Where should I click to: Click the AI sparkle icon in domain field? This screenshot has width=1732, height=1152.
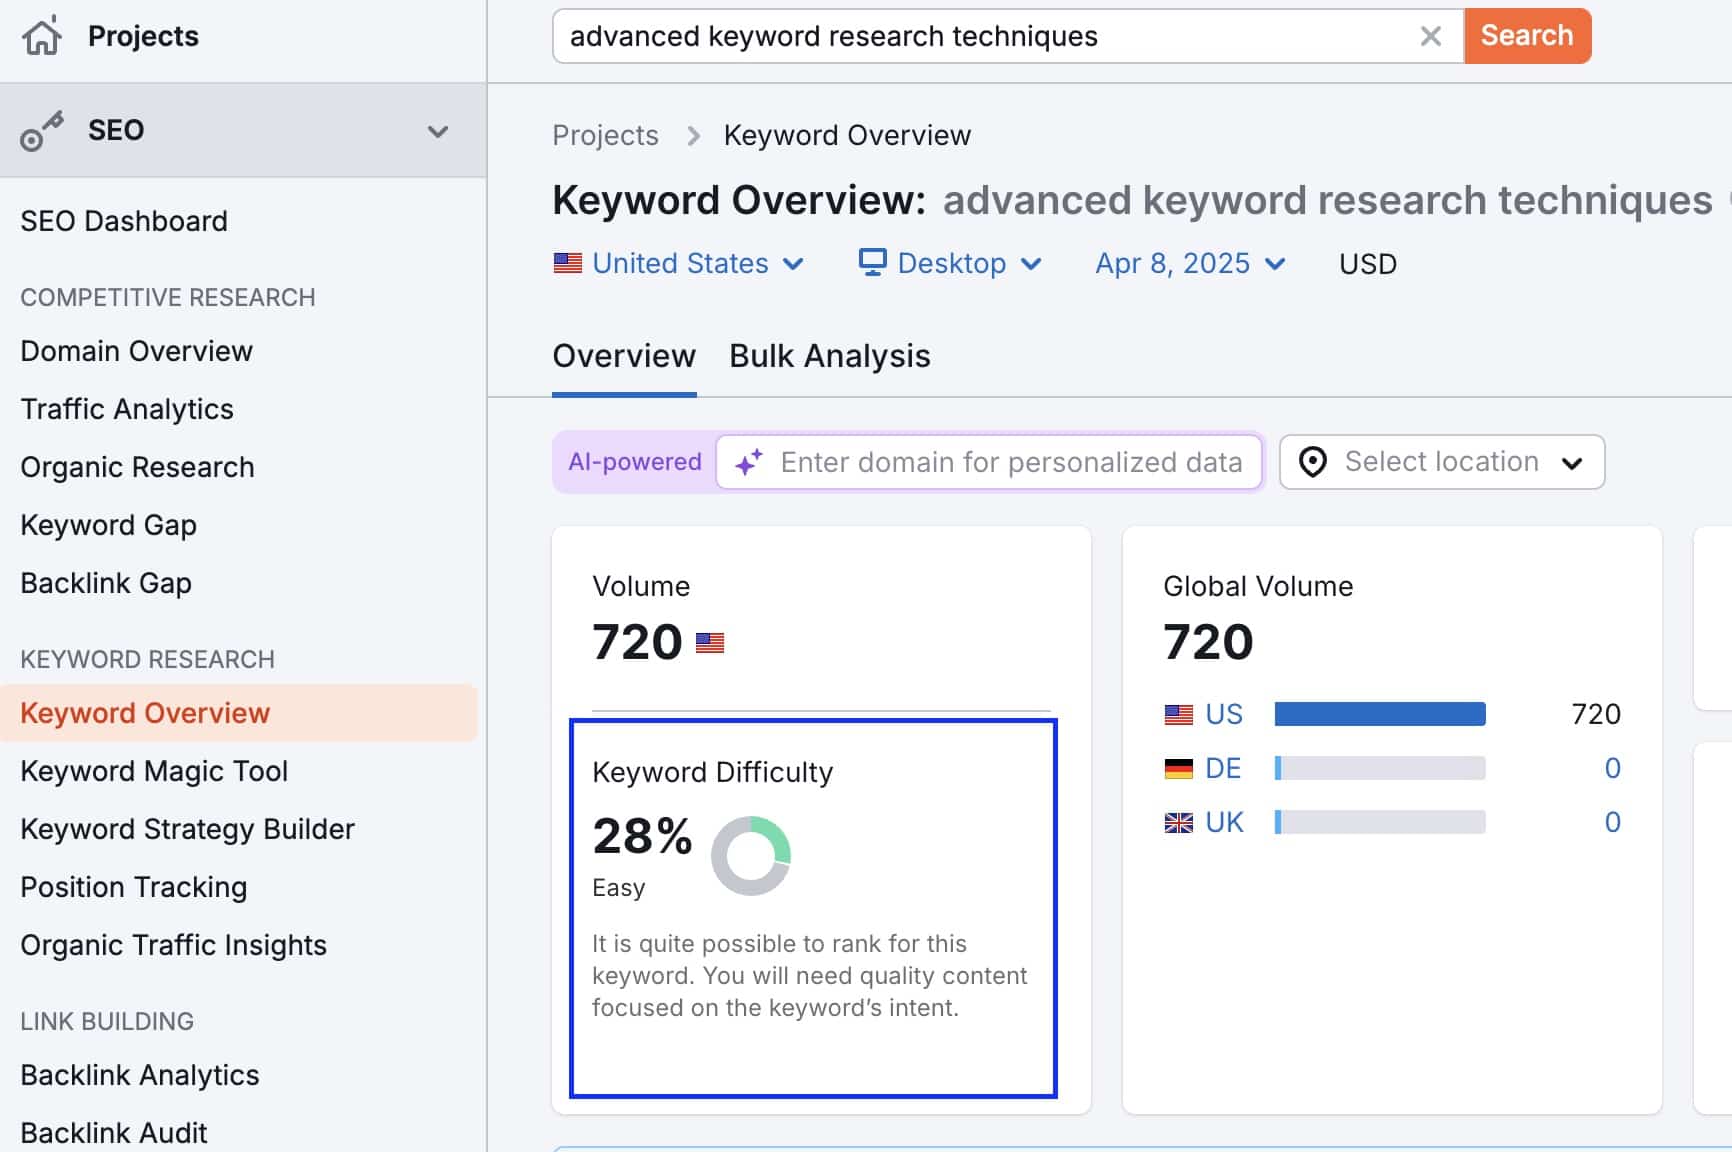click(749, 462)
